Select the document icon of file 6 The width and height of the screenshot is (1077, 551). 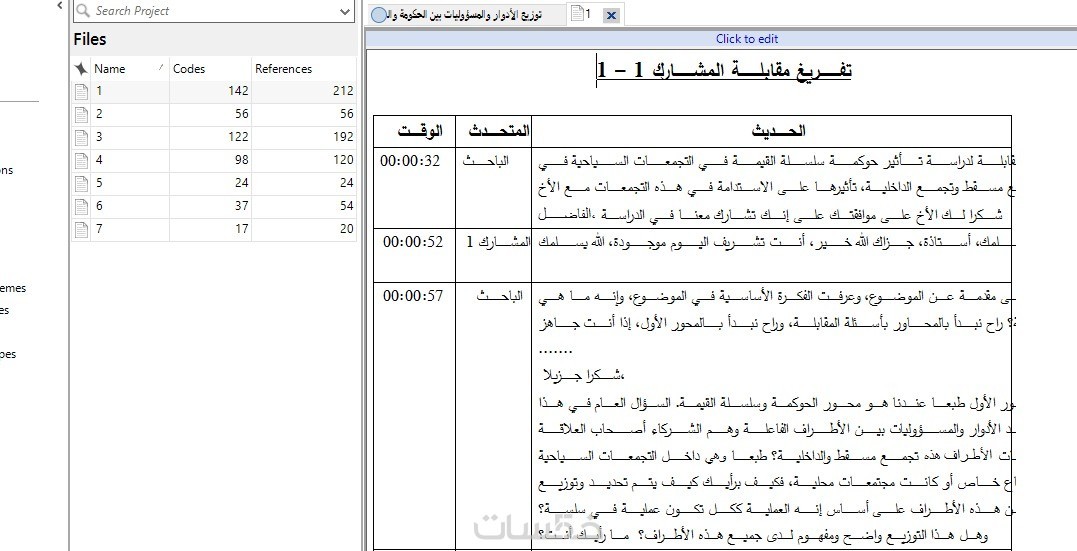81,206
